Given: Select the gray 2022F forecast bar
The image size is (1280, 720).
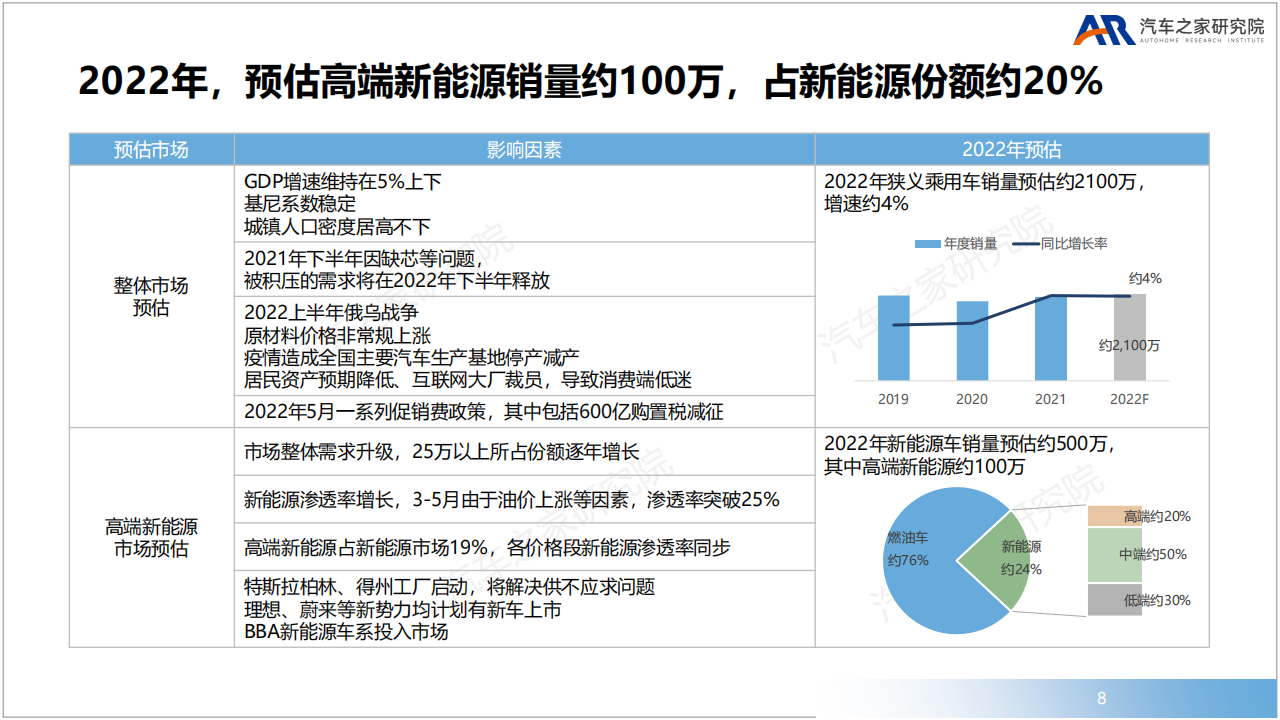Looking at the screenshot, I should 1130,337.
